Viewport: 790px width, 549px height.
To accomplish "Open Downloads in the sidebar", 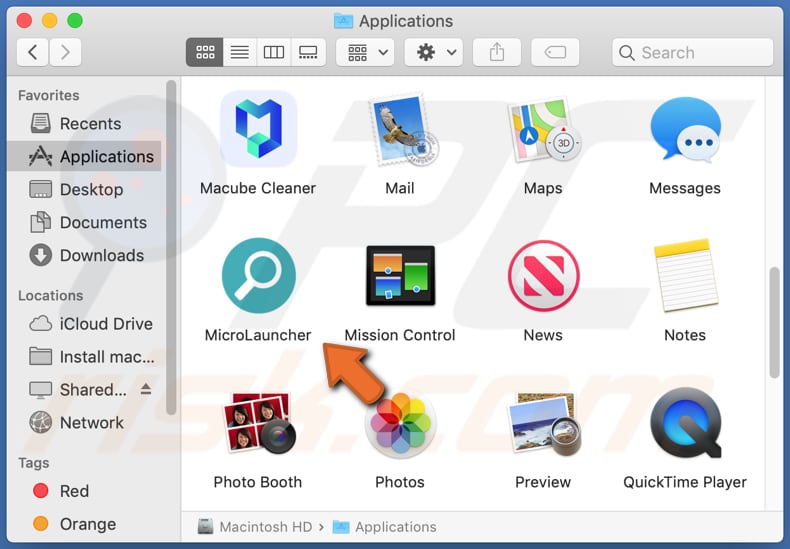I will tap(84, 255).
